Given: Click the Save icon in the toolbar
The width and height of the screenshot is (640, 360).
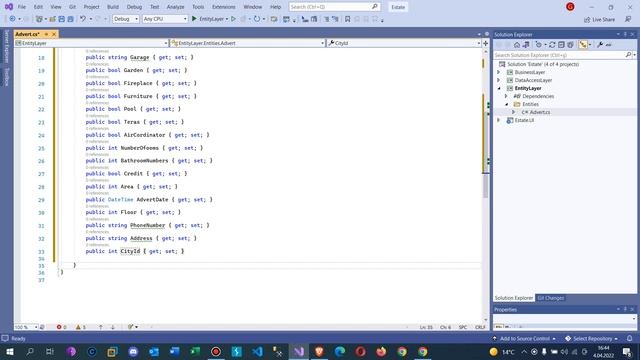Looking at the screenshot, I should [61, 19].
